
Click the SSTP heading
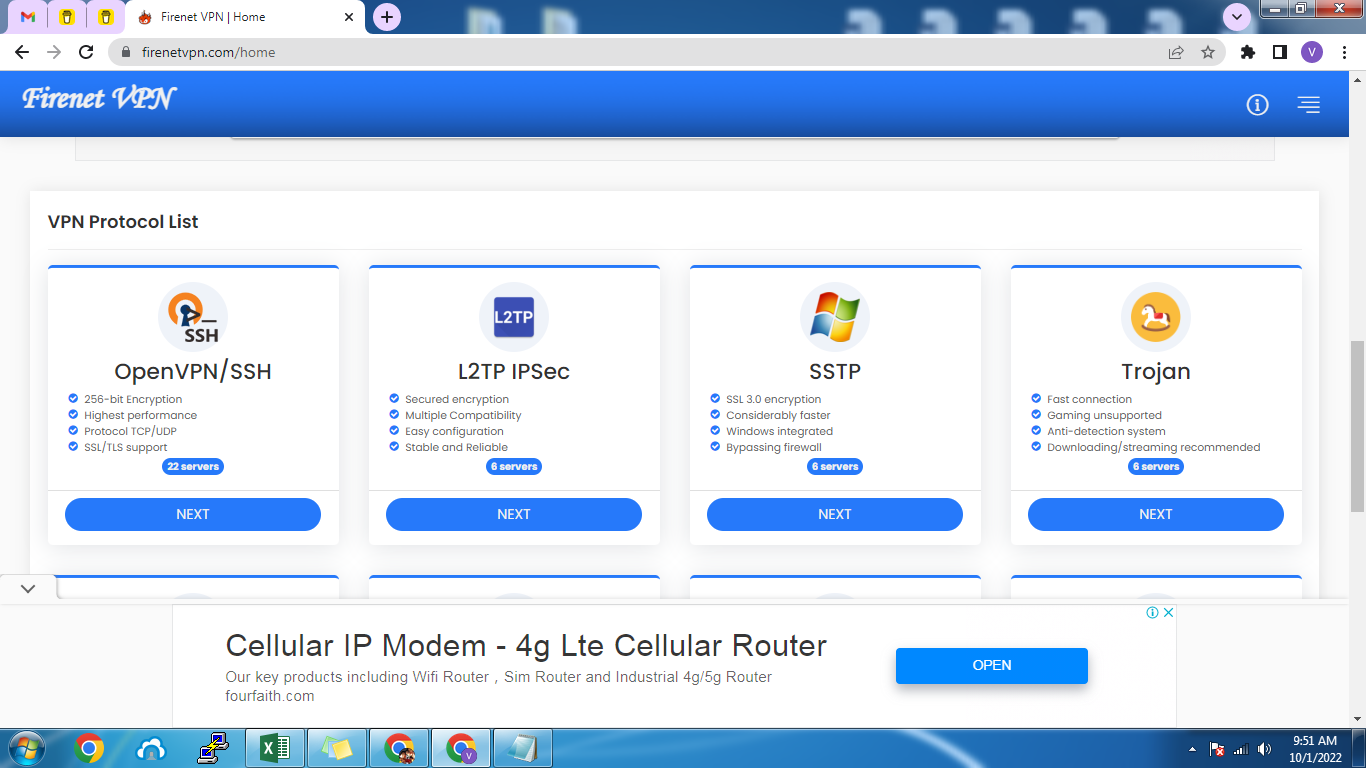(835, 371)
